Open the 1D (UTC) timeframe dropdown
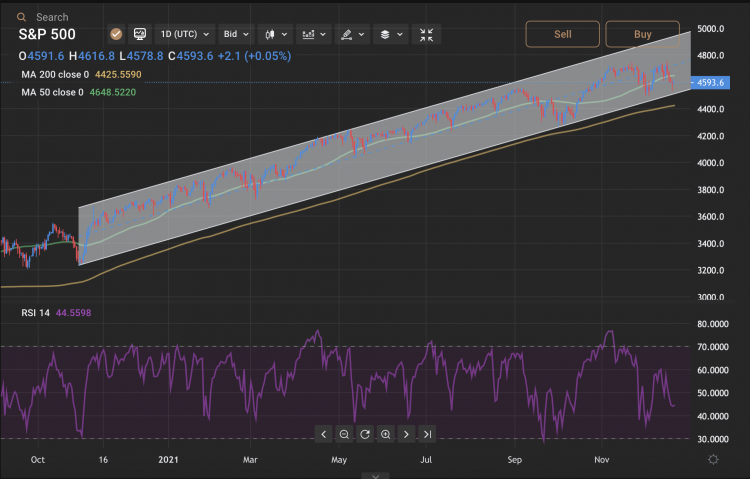The width and height of the screenshot is (750, 479). 185,34
